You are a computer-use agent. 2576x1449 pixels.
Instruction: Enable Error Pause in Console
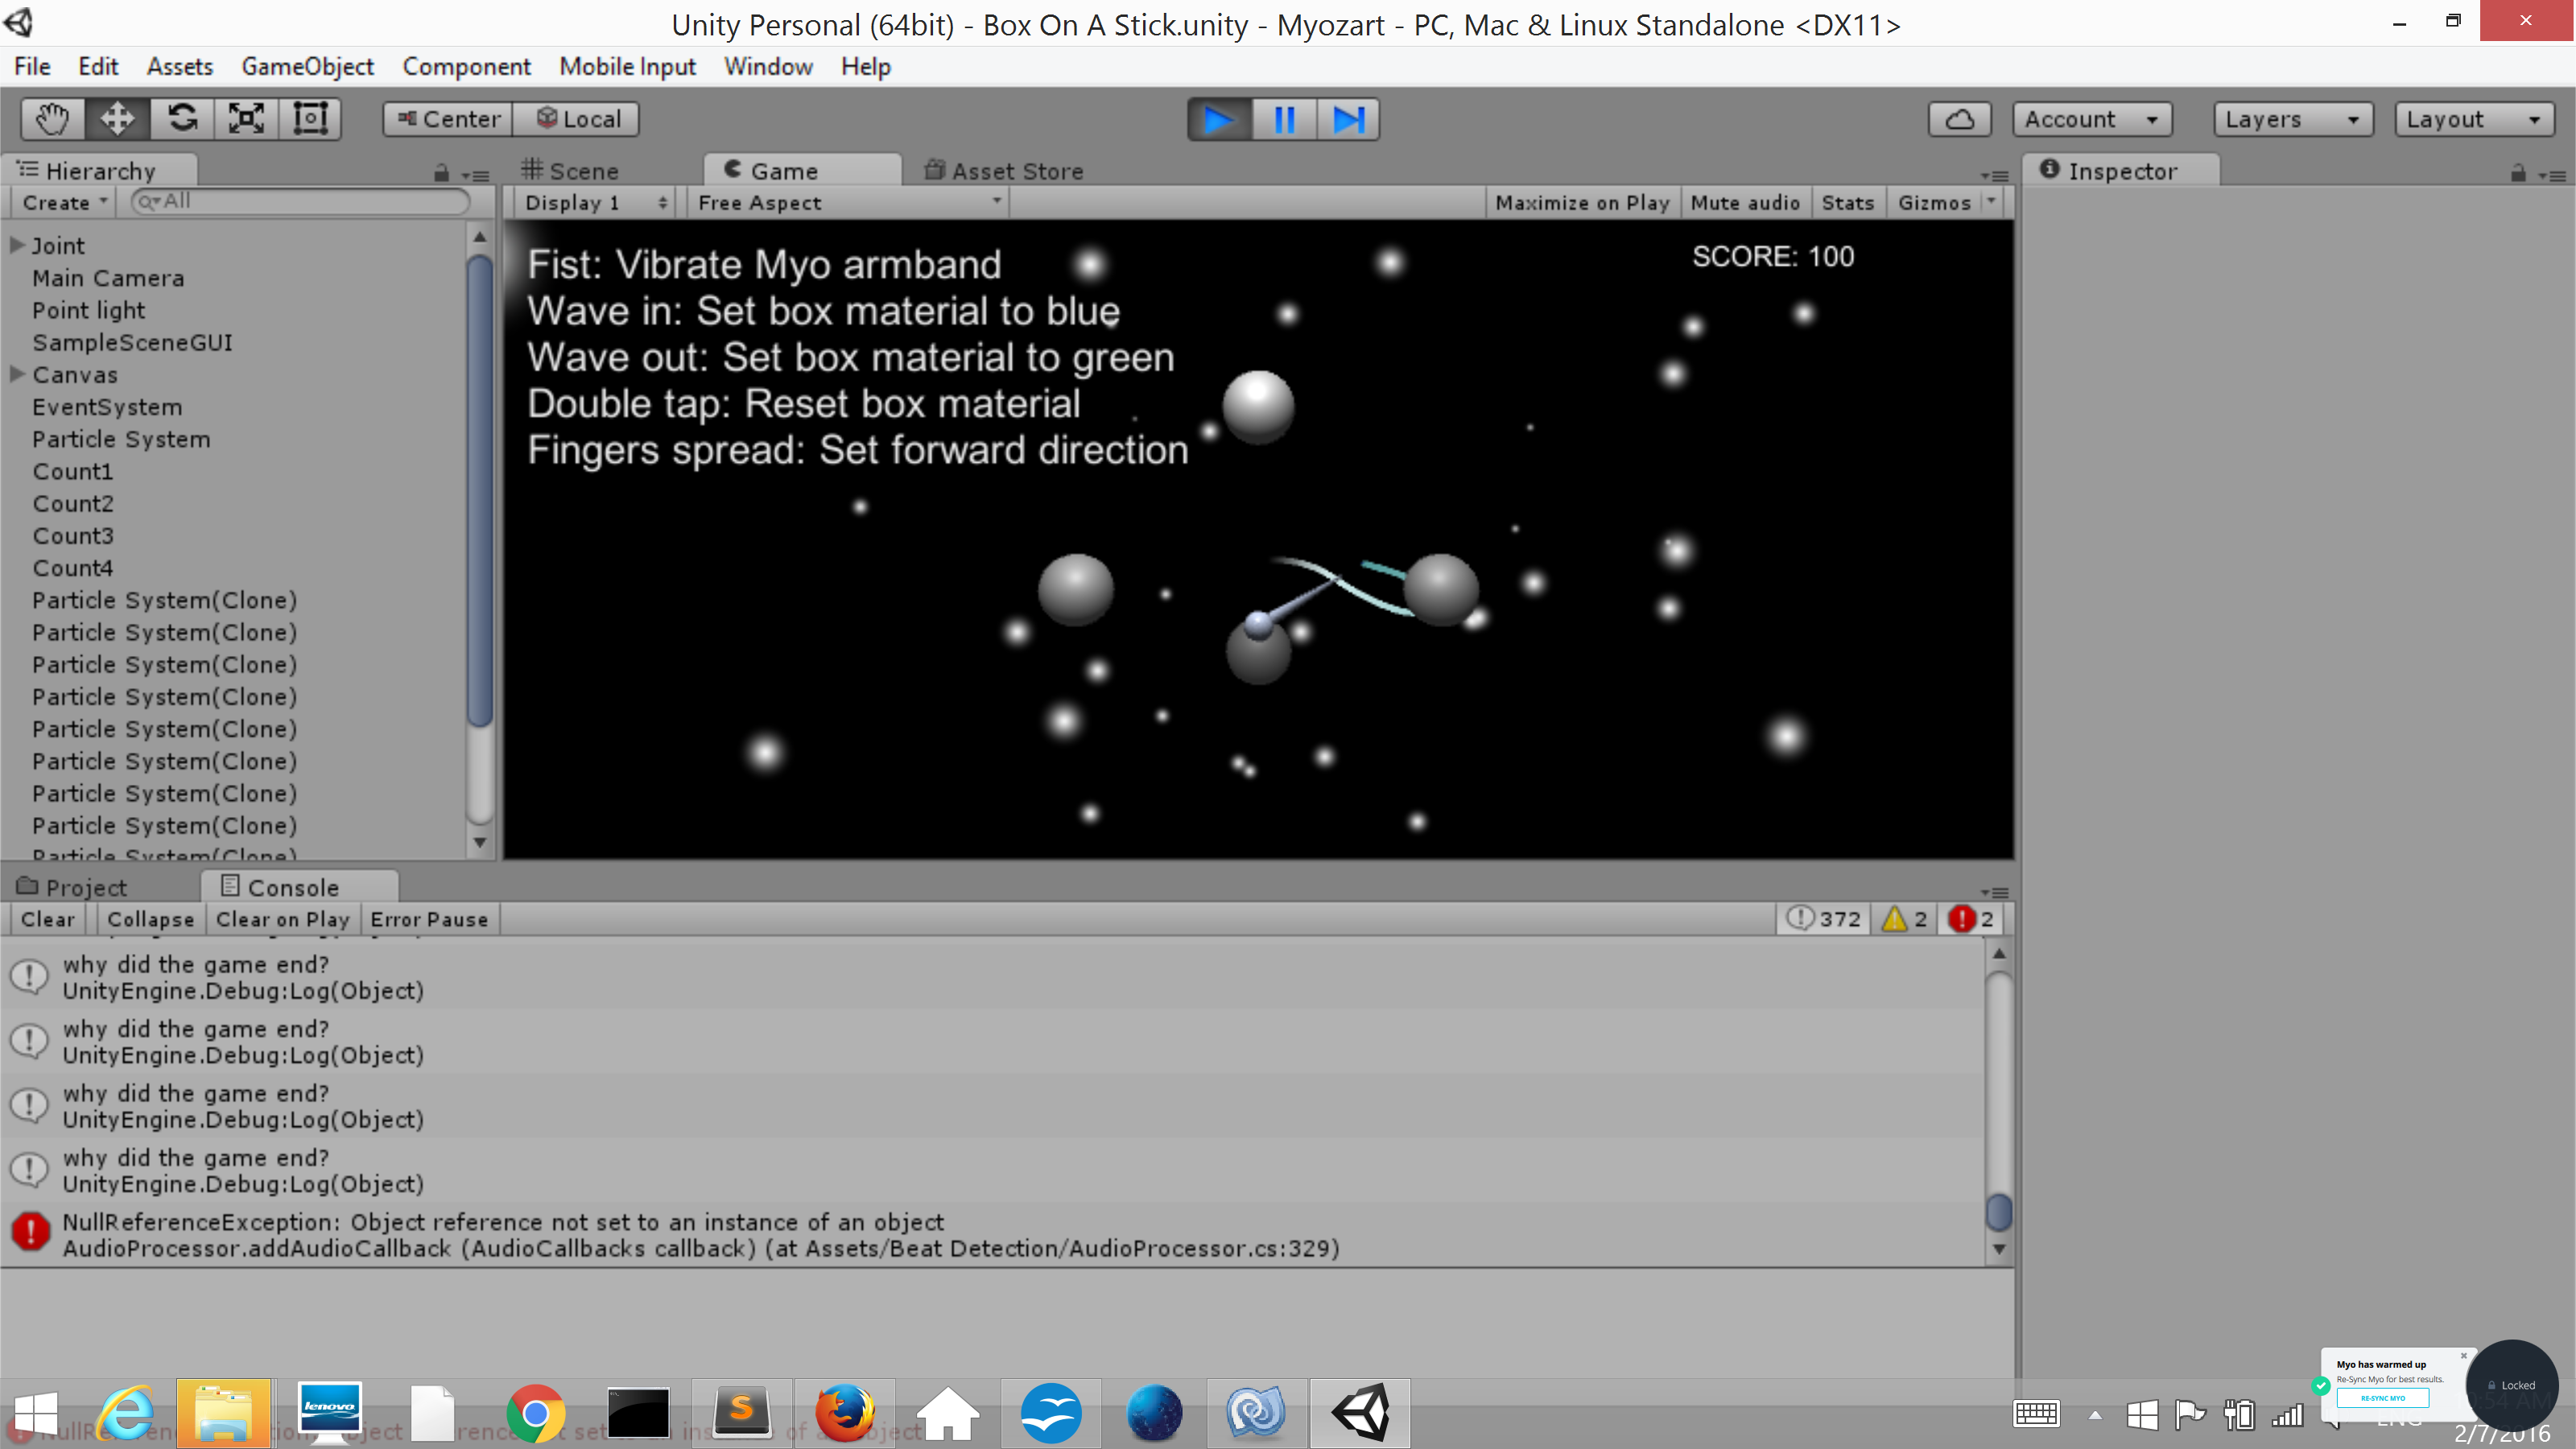[x=429, y=919]
